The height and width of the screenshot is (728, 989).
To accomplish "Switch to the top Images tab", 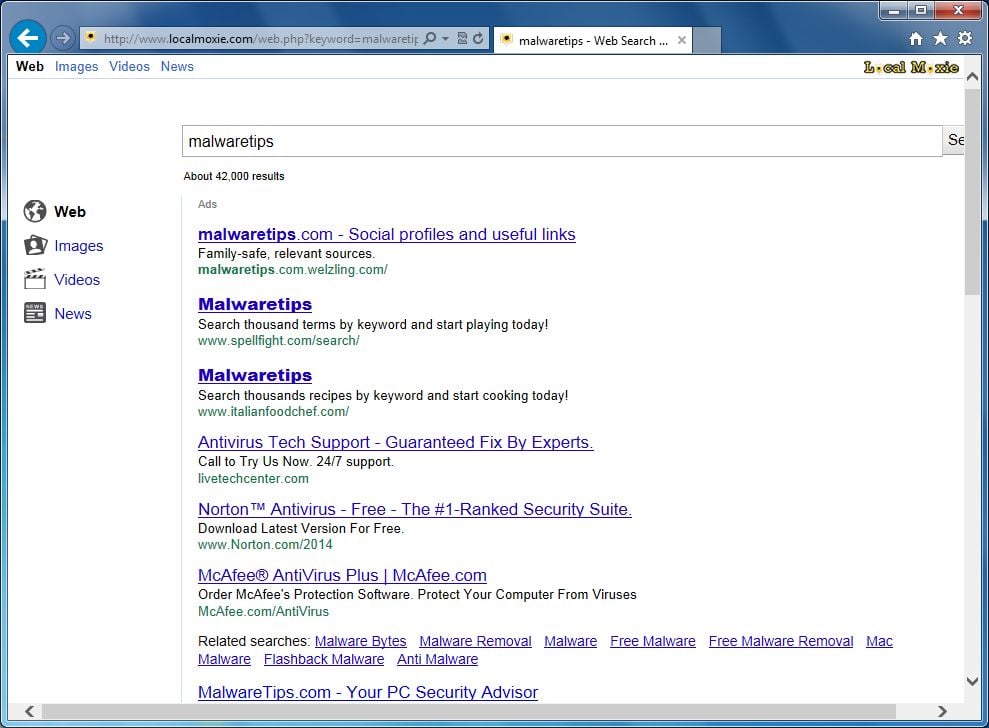I will tap(76, 66).
